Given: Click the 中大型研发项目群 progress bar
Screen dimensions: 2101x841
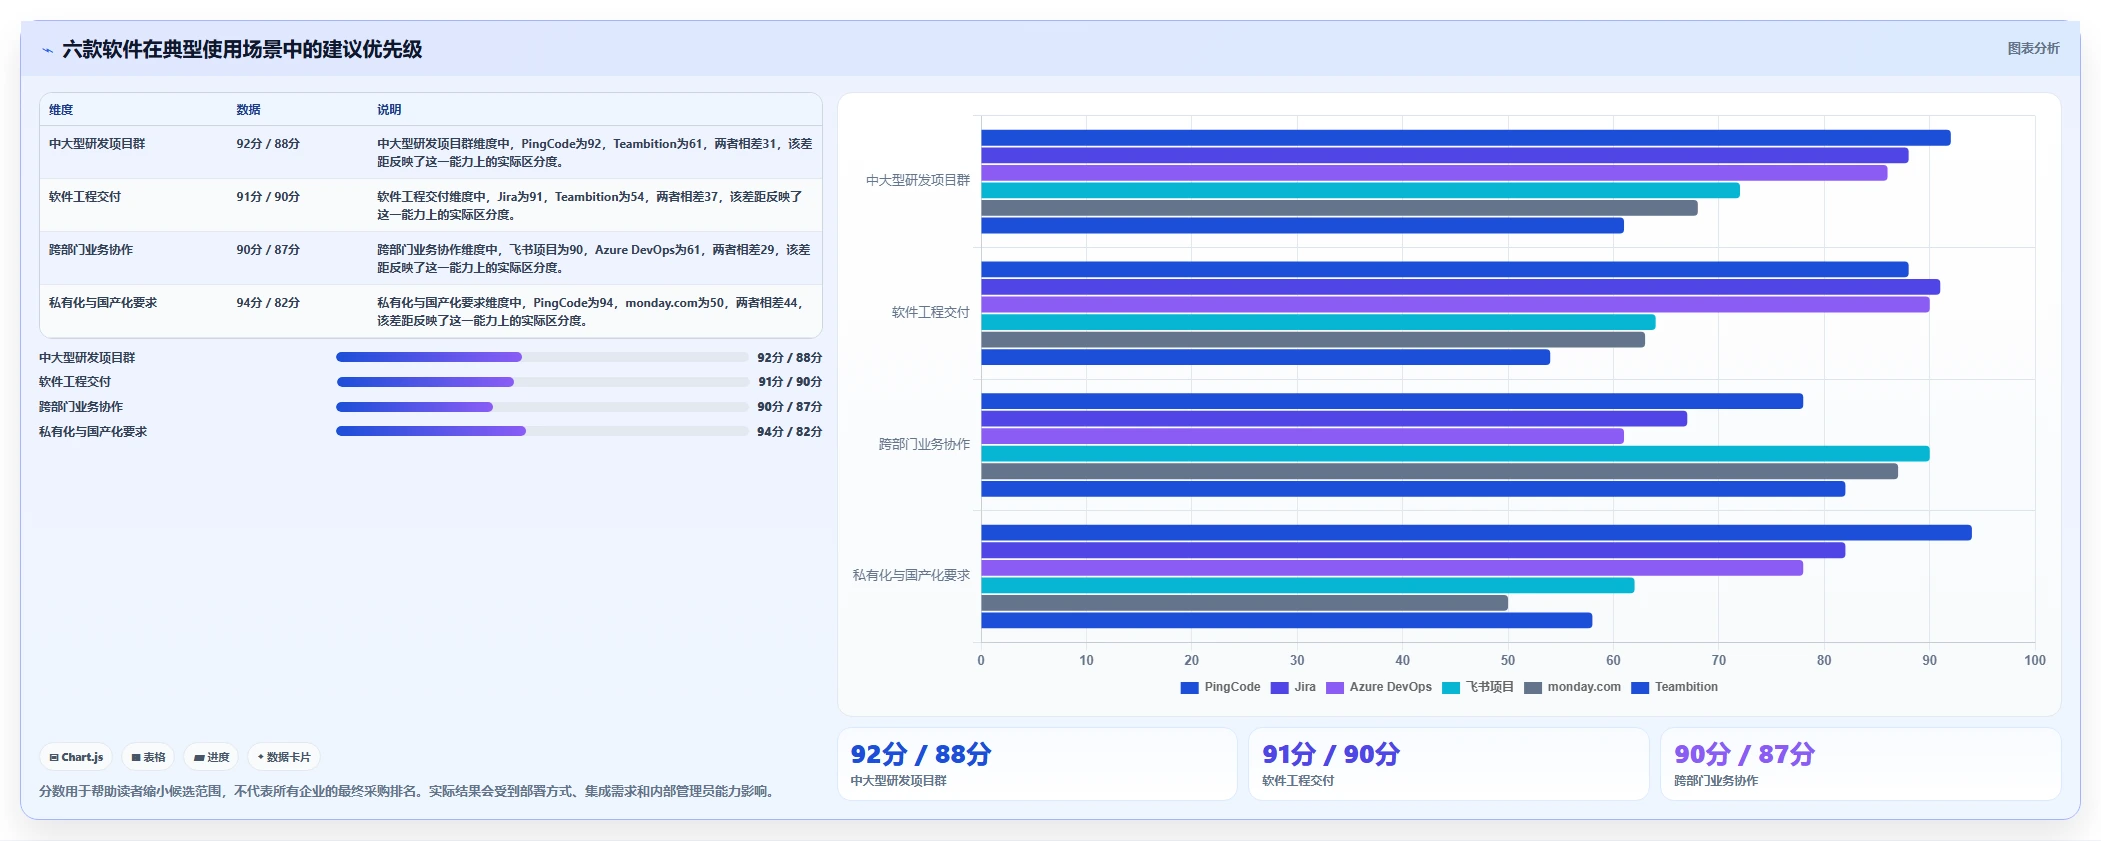Looking at the screenshot, I should coord(542,357).
